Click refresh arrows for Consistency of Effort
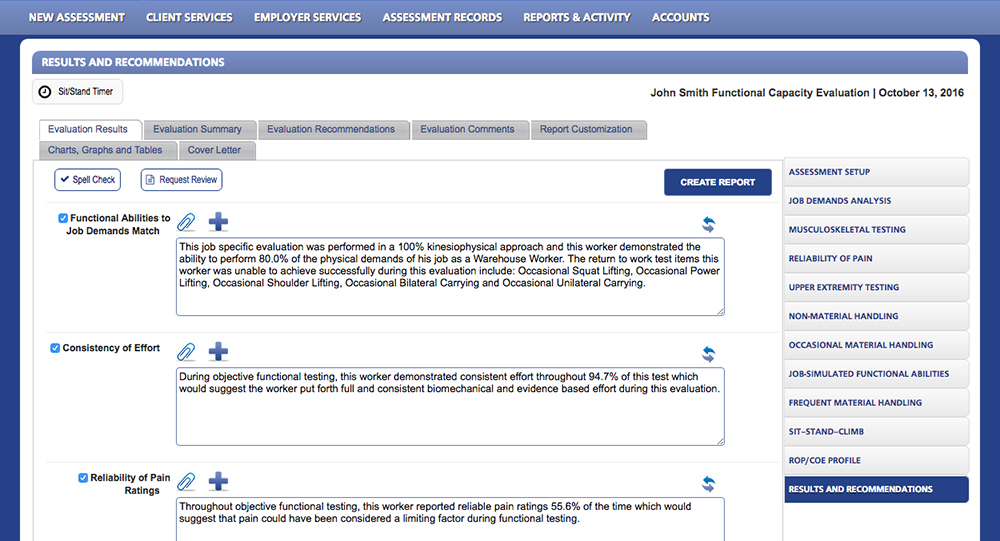Image resolution: width=1000 pixels, height=541 pixels. point(709,354)
